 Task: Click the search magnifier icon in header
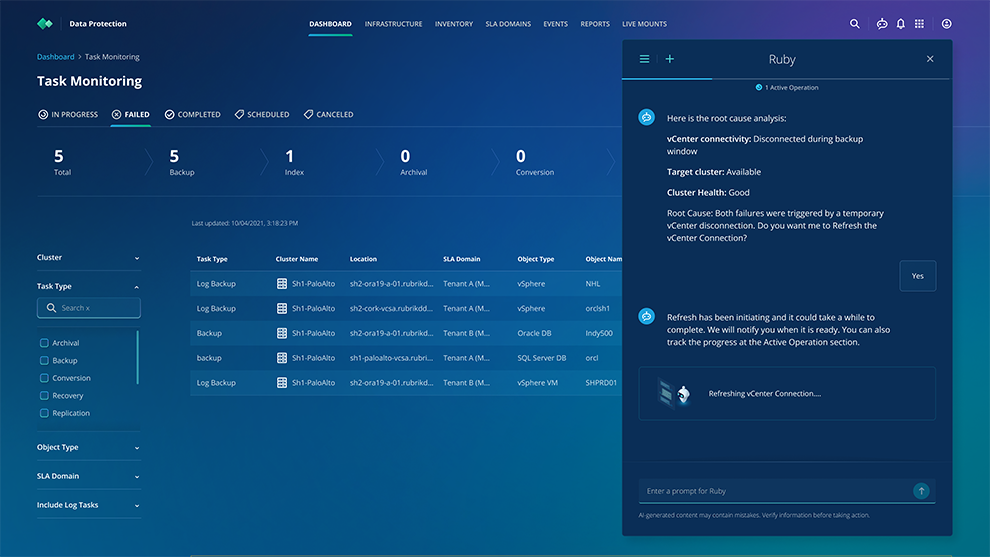pyautogui.click(x=854, y=24)
